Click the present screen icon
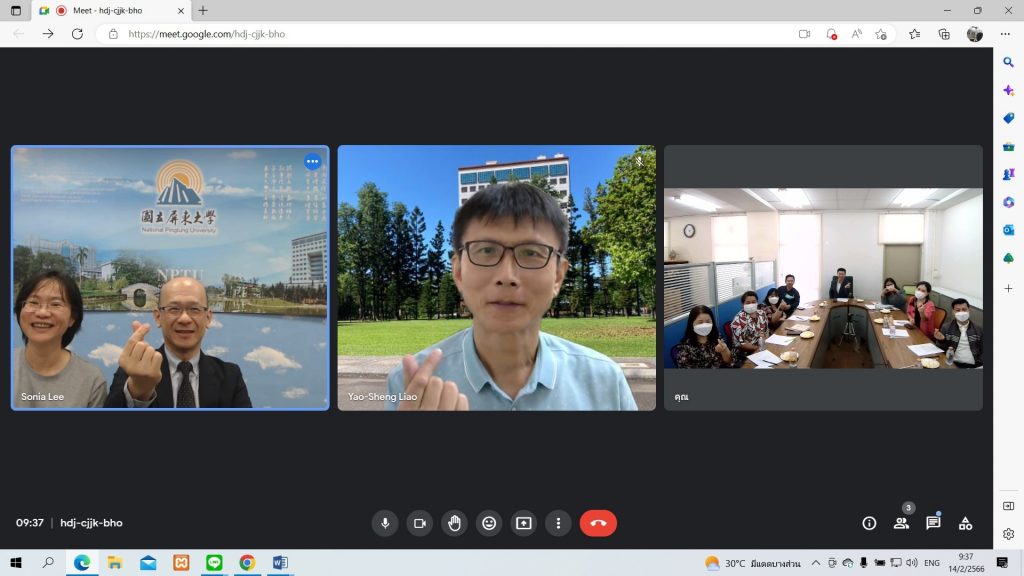This screenshot has width=1024, height=576. point(523,523)
